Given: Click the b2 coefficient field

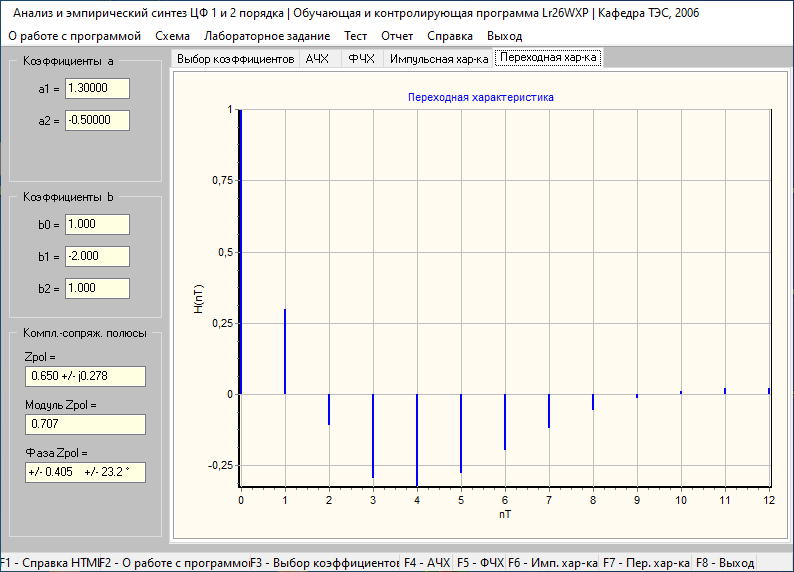Looking at the screenshot, I should [97, 288].
